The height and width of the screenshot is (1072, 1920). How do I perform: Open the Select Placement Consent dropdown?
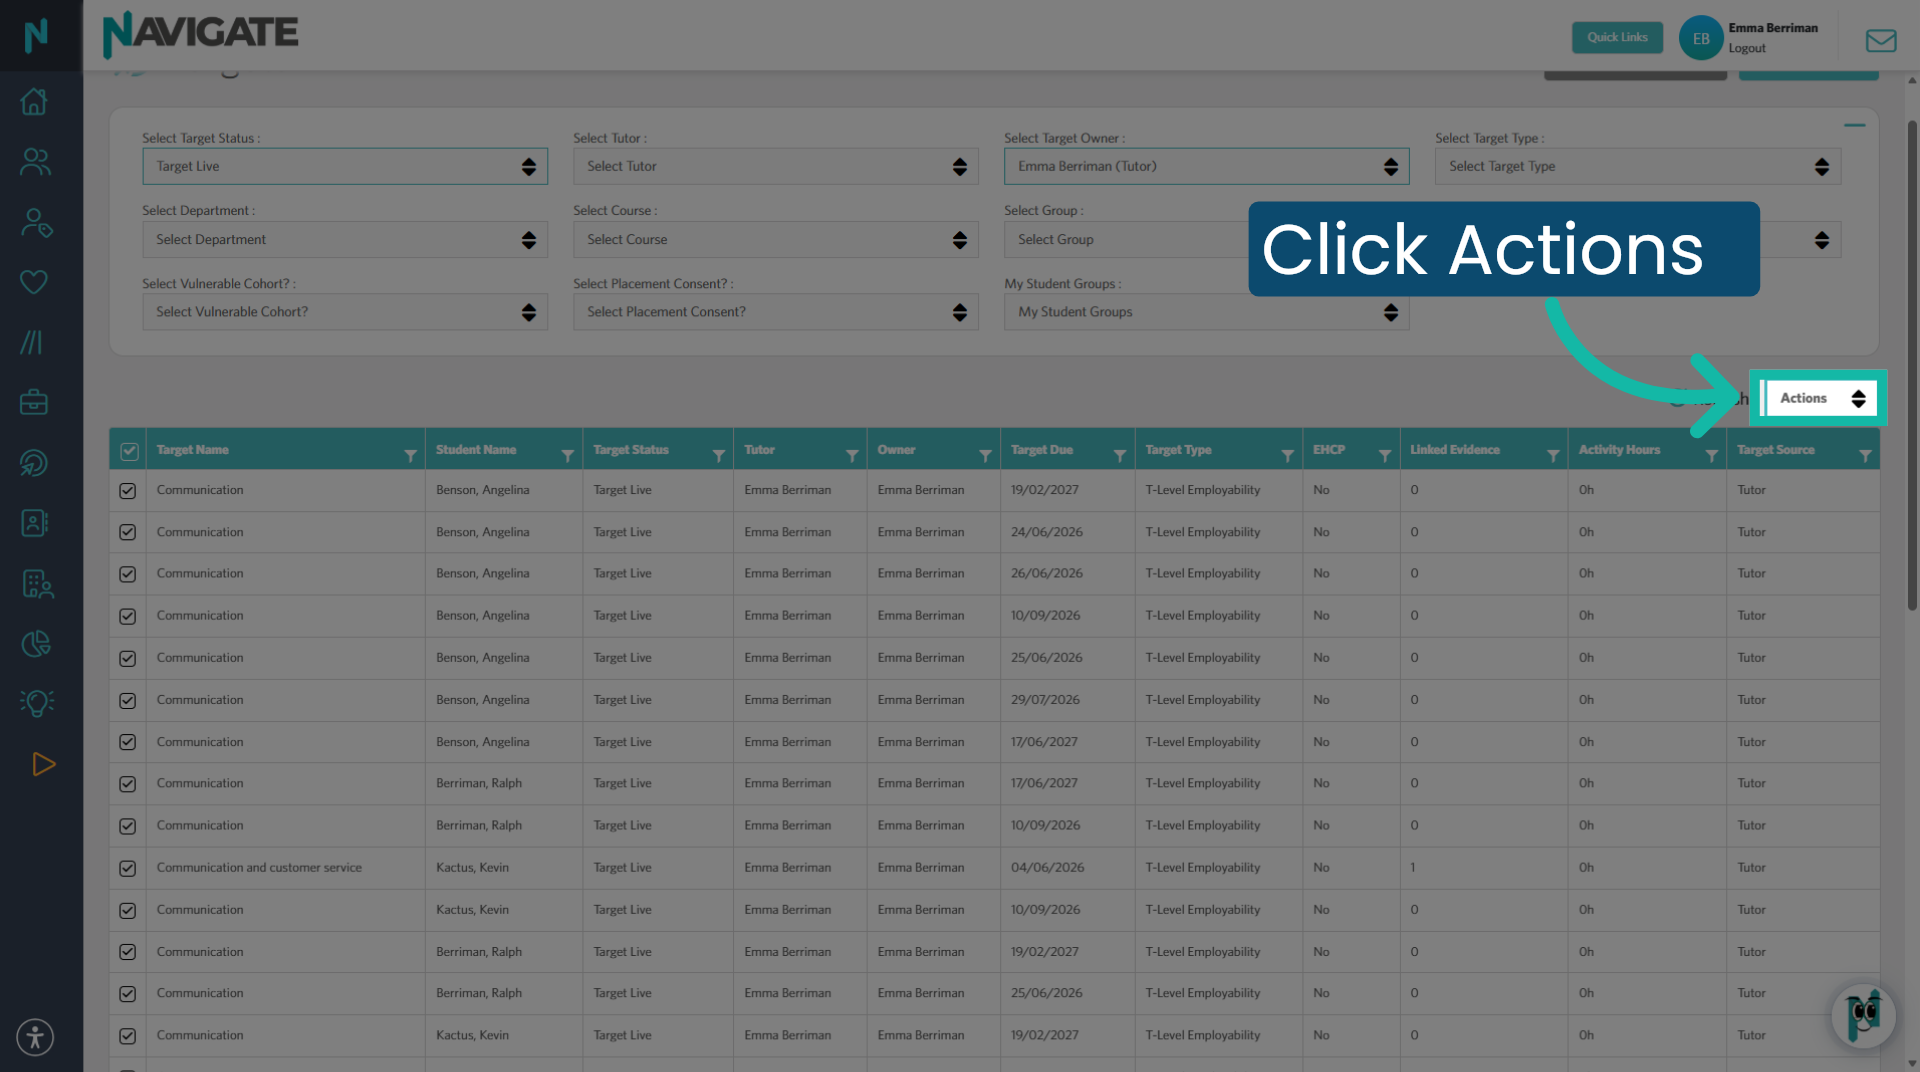776,312
